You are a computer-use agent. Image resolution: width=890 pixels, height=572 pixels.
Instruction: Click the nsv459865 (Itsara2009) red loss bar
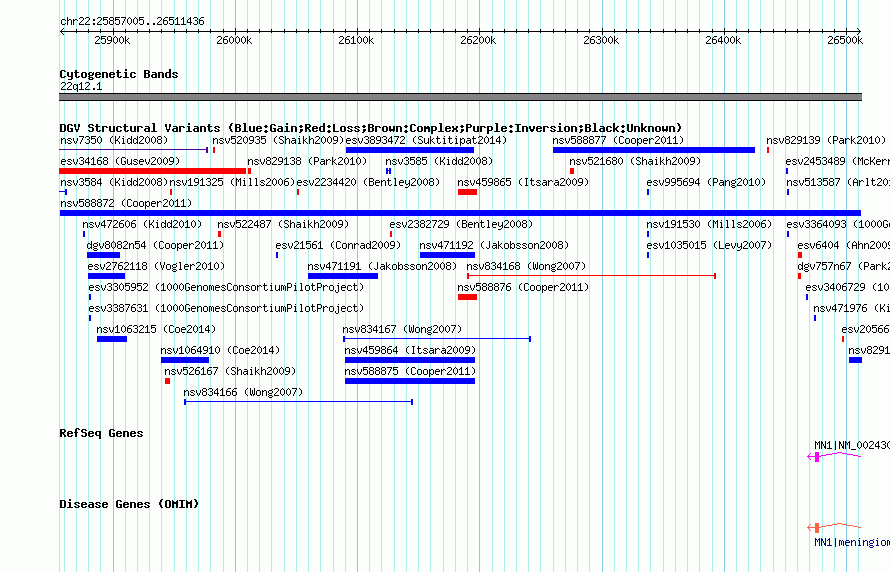click(467, 192)
